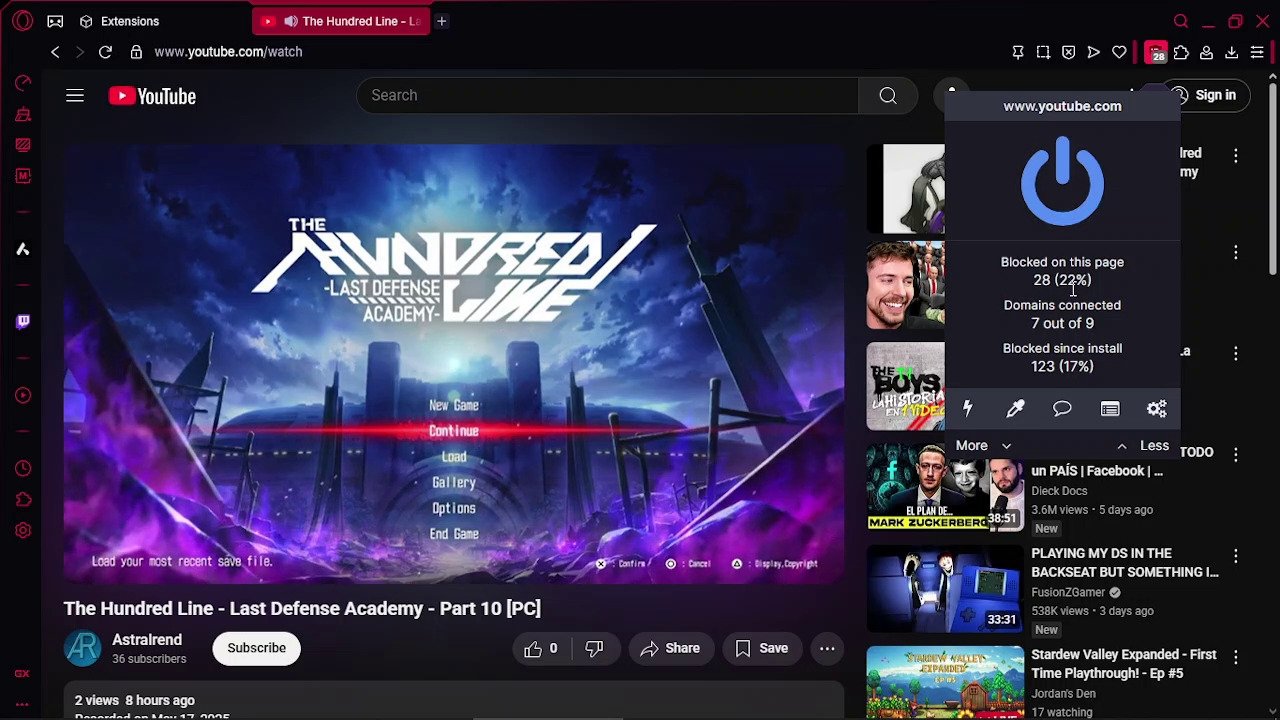The width and height of the screenshot is (1280, 720).
Task: Sign in to YouTube
Action: pos(1205,95)
